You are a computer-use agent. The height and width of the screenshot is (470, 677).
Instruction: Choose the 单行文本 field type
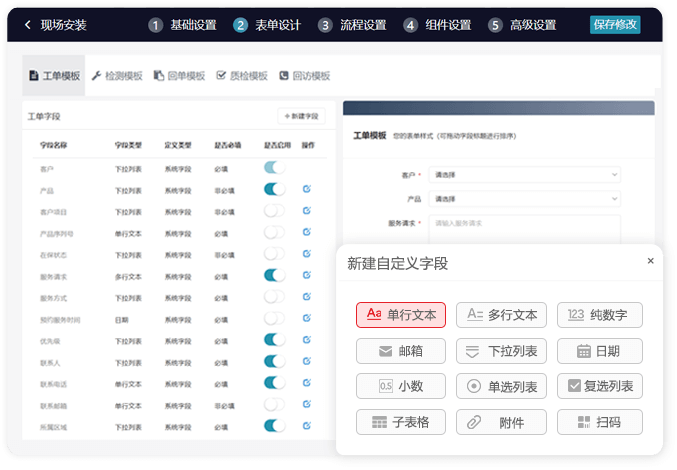click(x=401, y=315)
